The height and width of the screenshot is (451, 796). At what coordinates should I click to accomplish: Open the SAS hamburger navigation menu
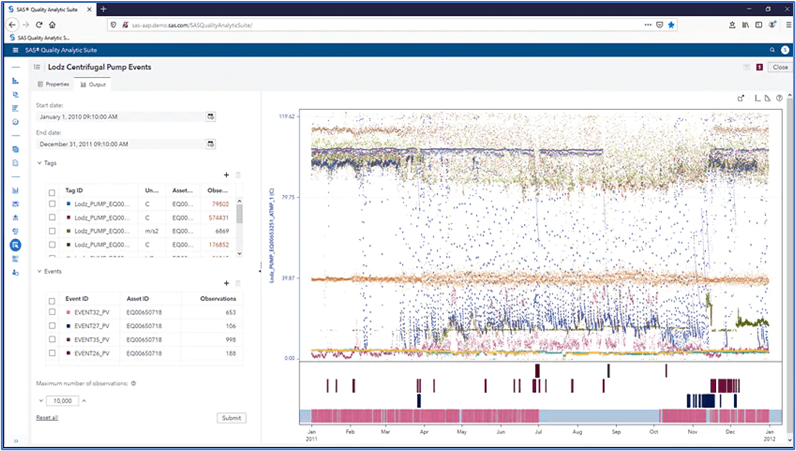pyautogui.click(x=15, y=49)
